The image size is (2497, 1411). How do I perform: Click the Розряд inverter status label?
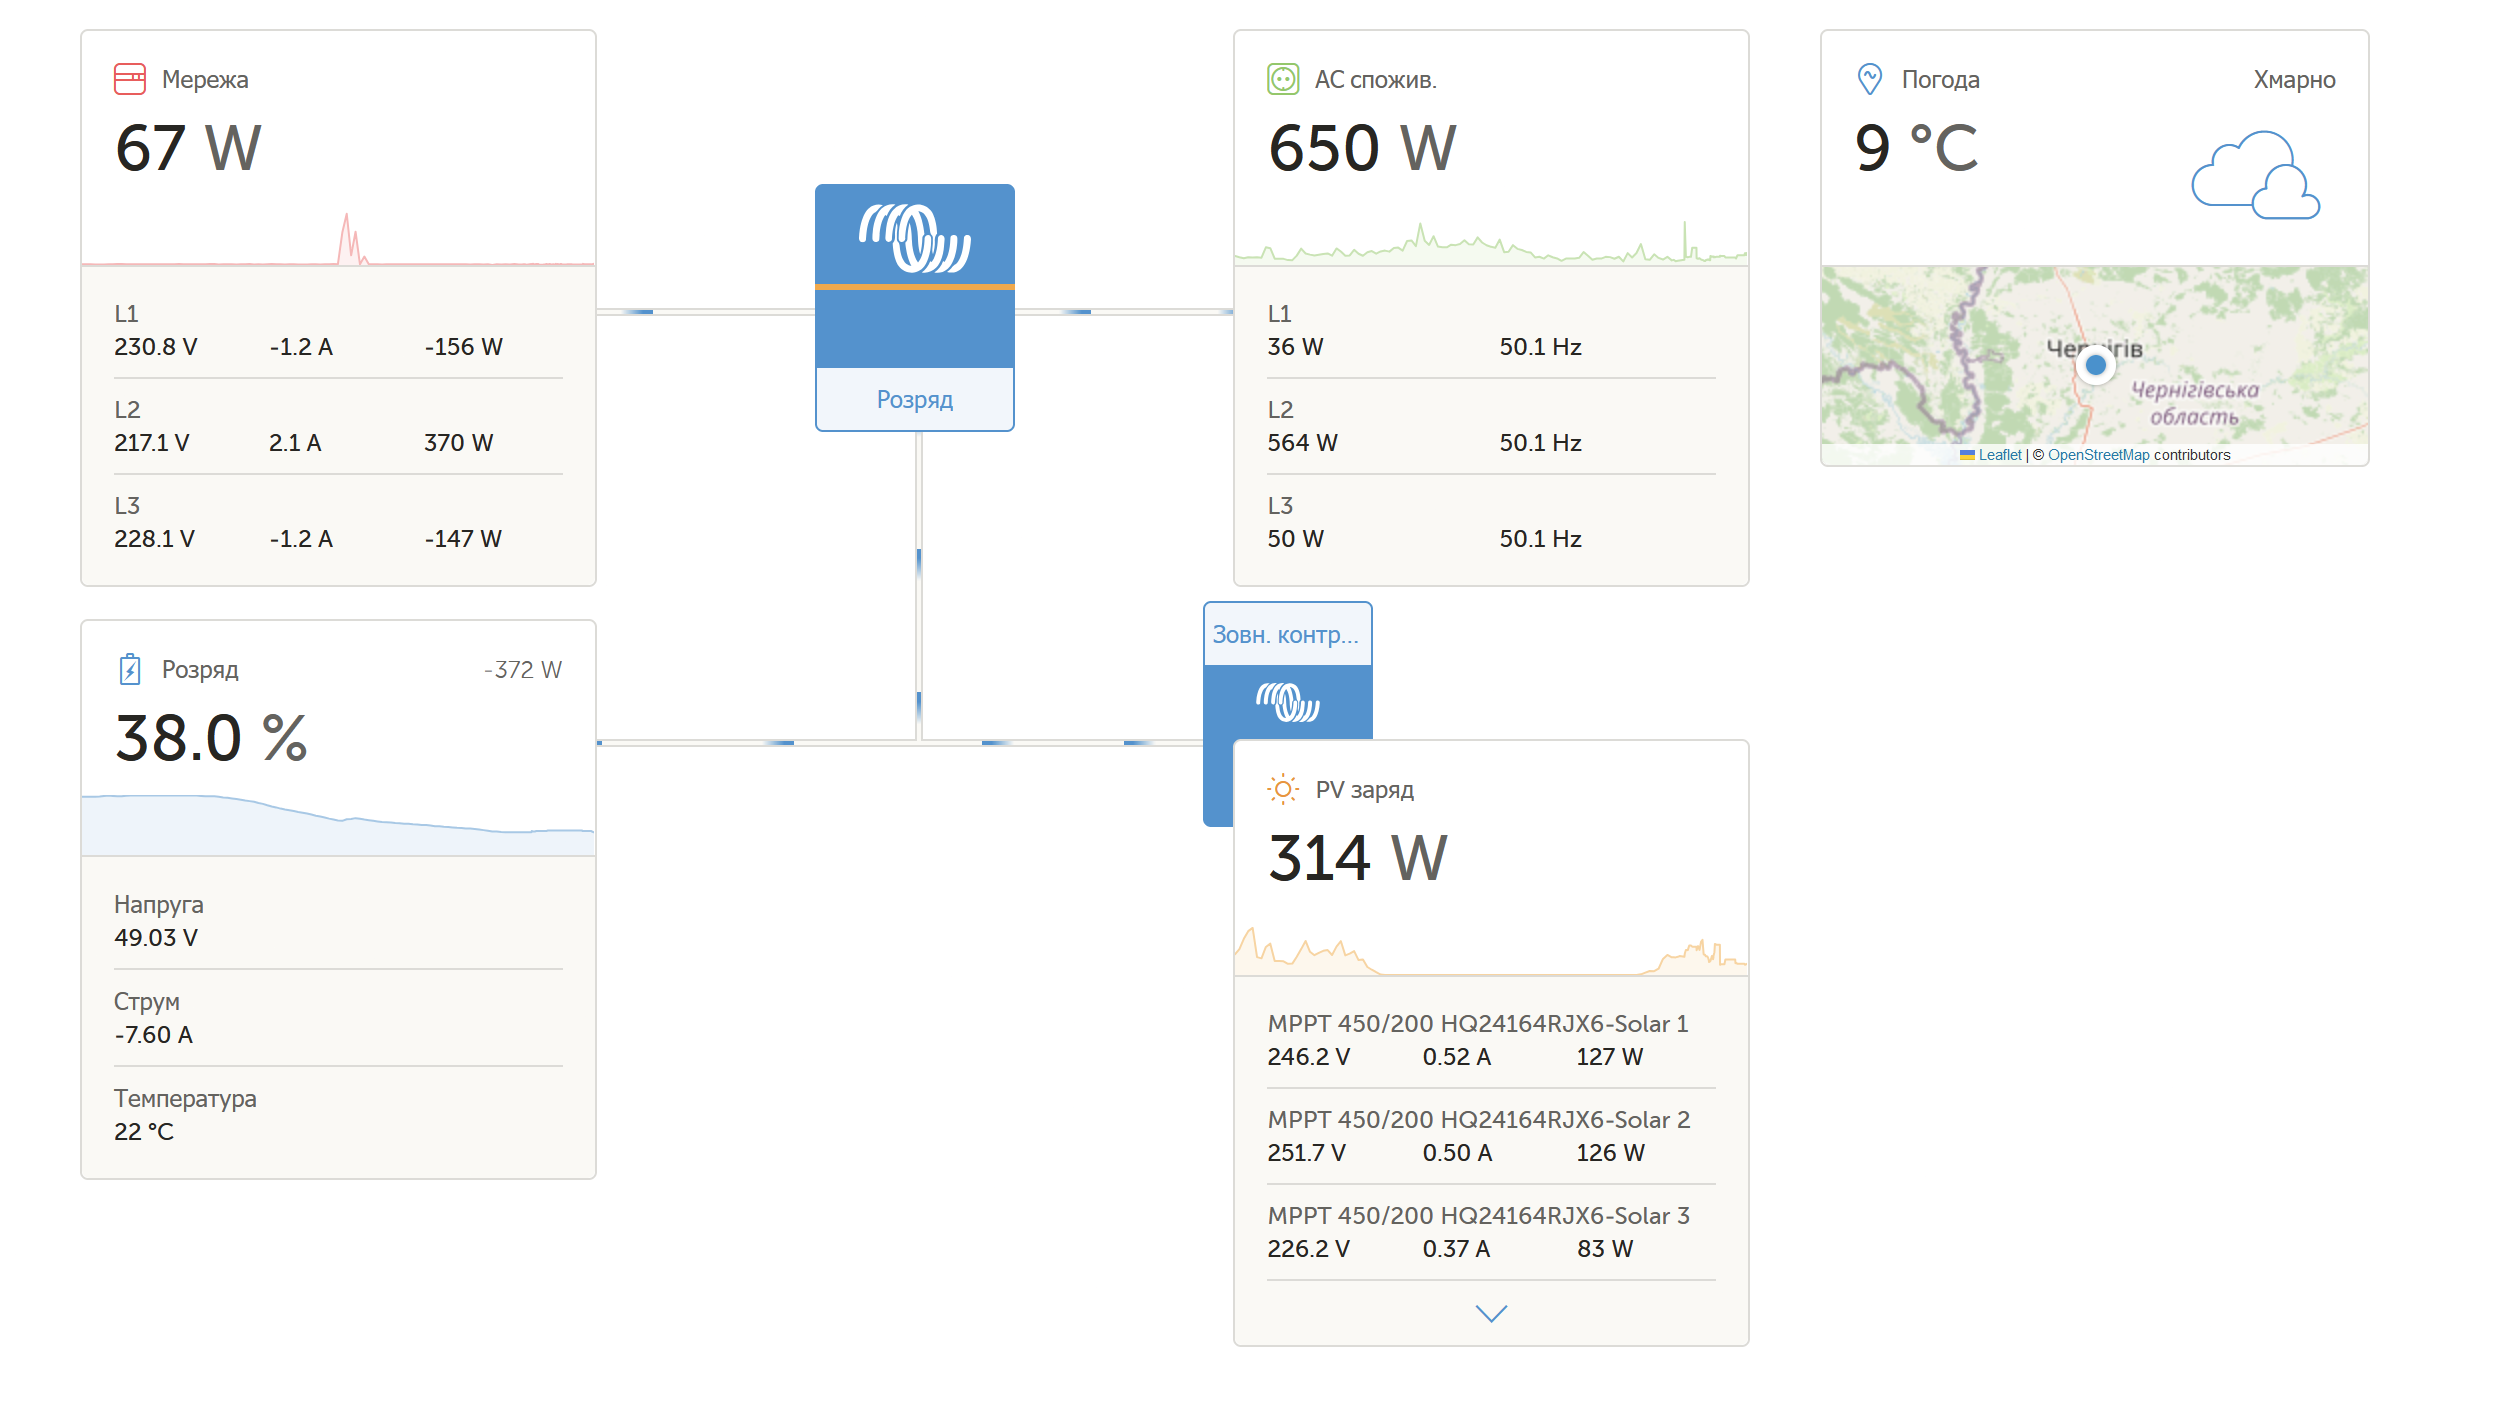pos(914,399)
